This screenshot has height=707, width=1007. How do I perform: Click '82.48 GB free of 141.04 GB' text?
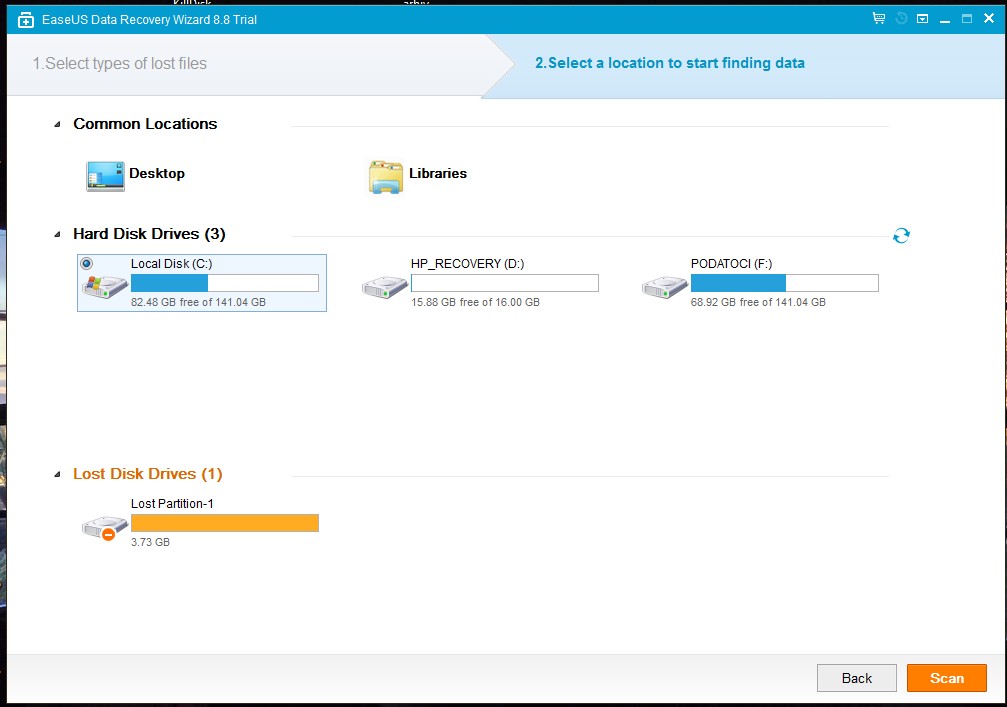[x=198, y=302]
